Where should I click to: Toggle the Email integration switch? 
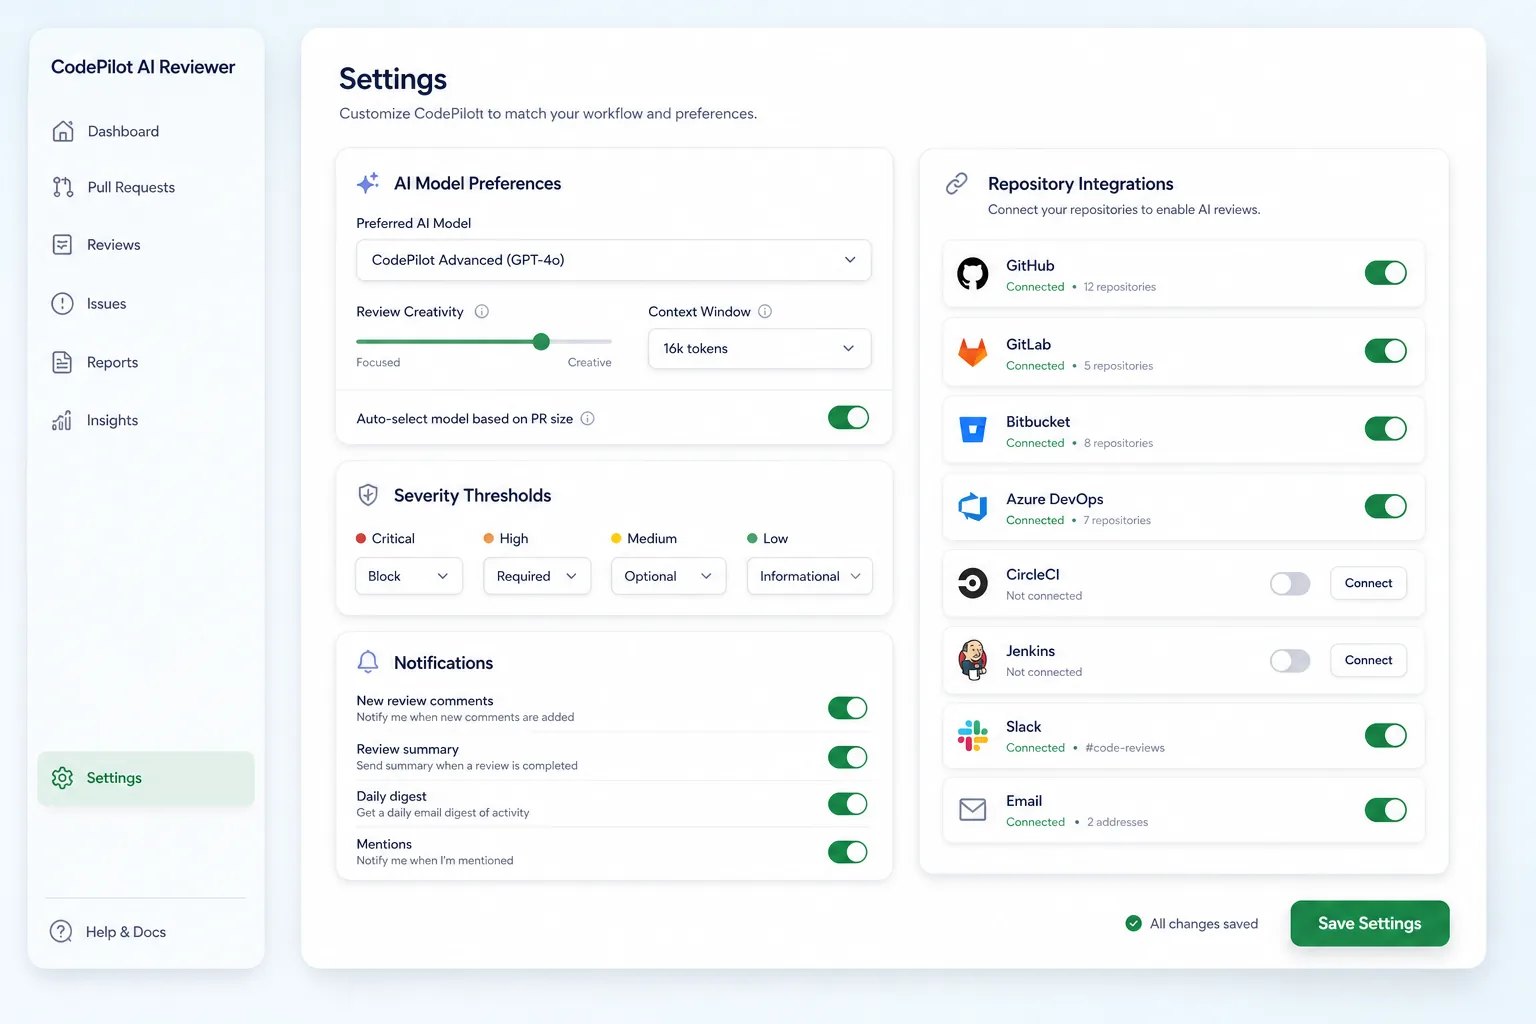click(x=1386, y=810)
